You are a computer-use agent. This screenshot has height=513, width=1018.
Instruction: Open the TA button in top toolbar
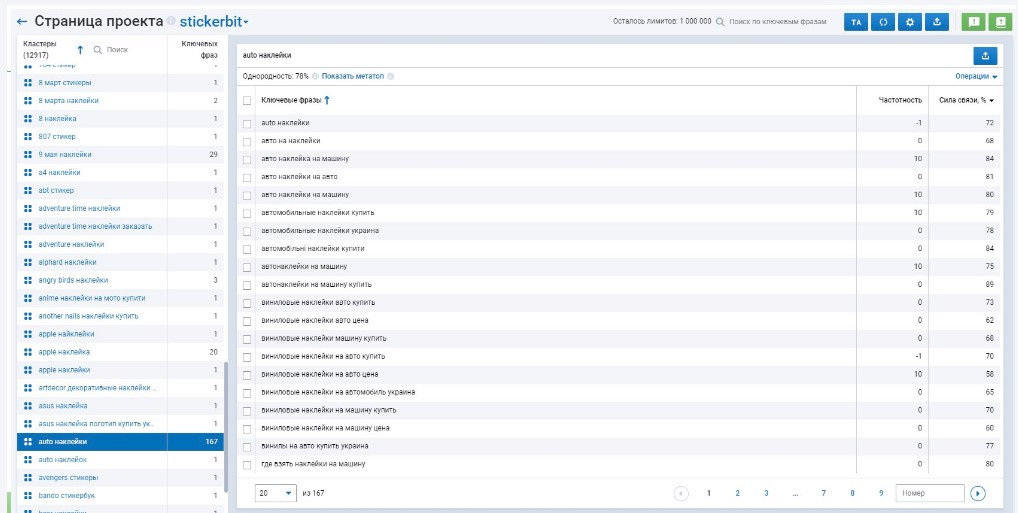(x=856, y=22)
